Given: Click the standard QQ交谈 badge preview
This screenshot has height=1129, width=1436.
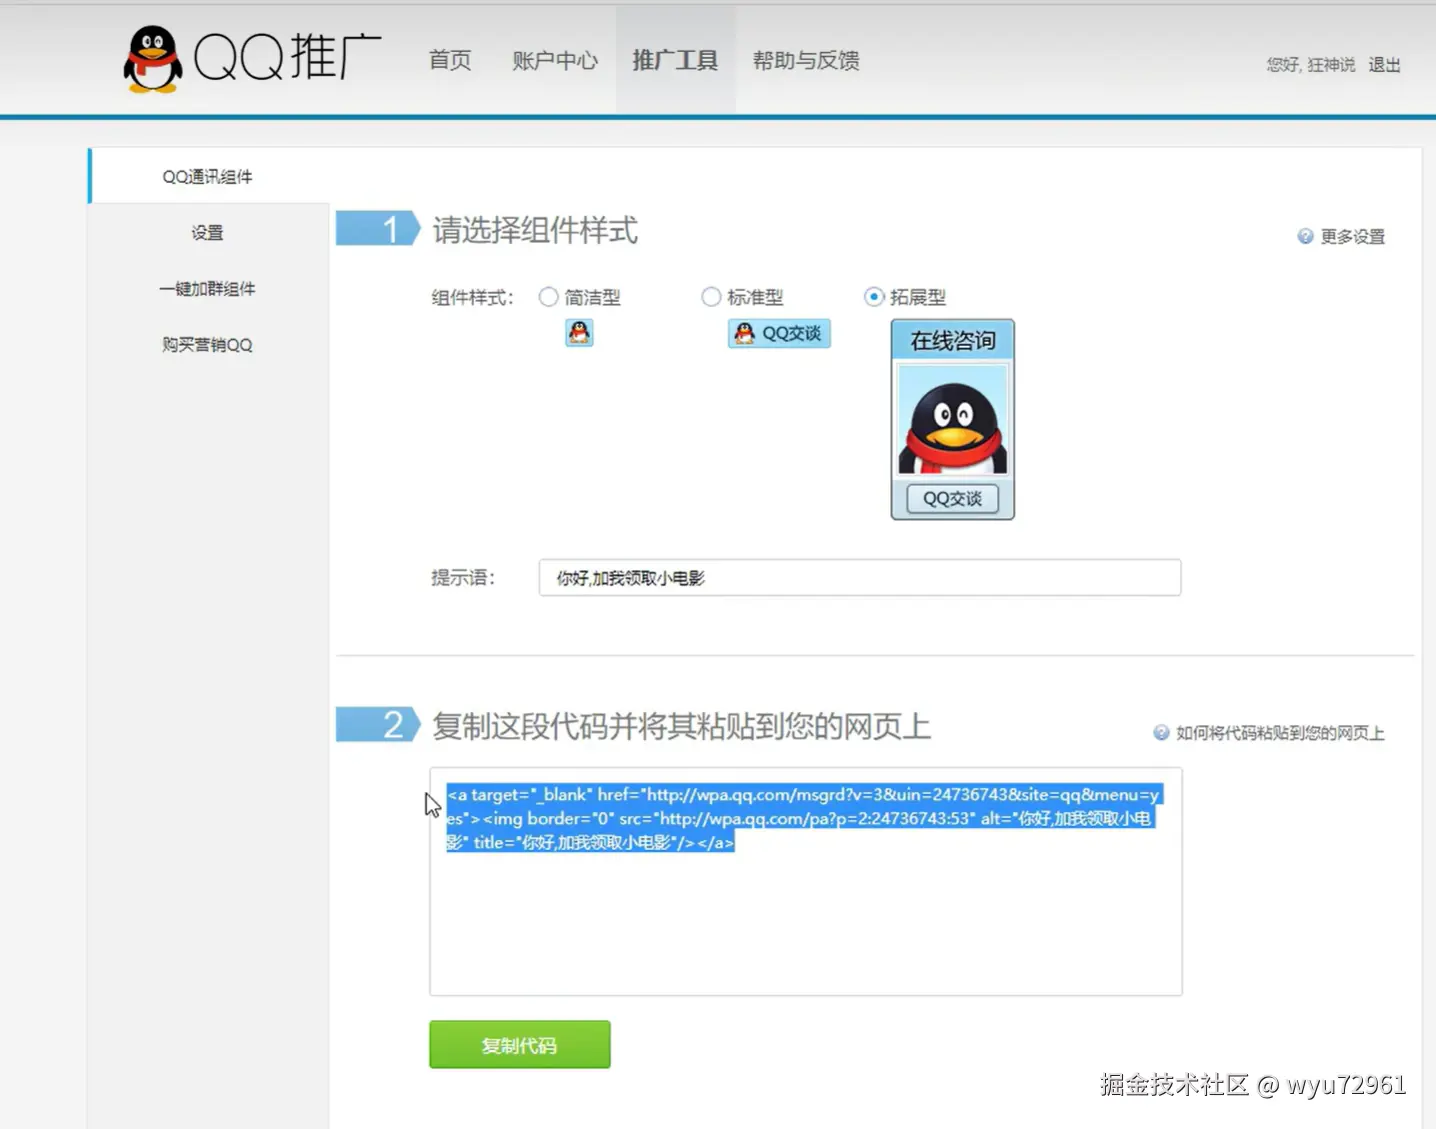Looking at the screenshot, I should click(779, 333).
